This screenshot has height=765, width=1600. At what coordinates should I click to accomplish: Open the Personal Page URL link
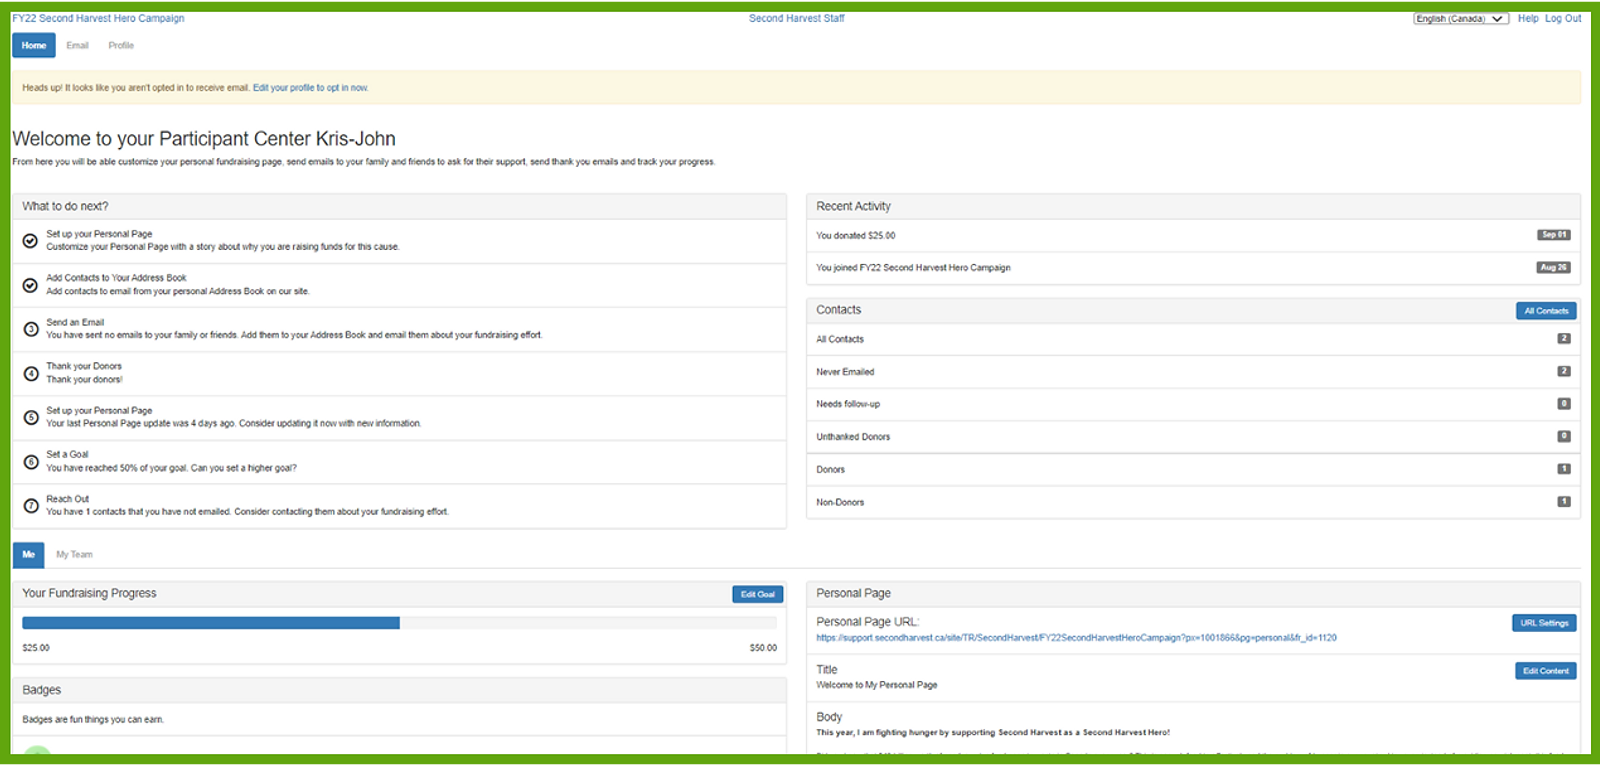1076,638
